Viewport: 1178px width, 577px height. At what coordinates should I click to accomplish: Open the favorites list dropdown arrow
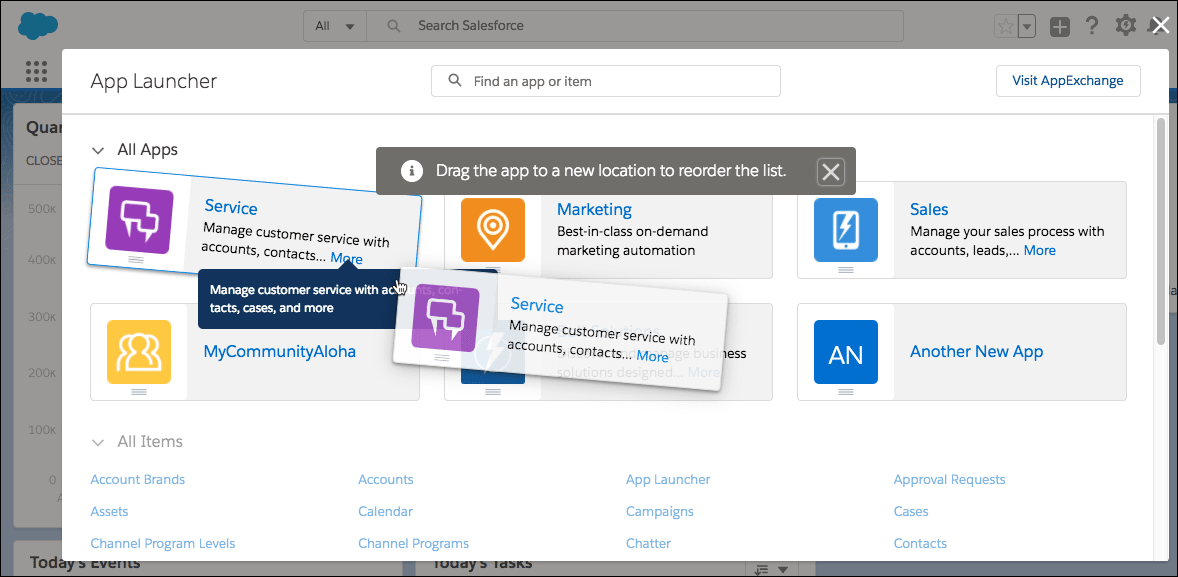[x=1027, y=27]
